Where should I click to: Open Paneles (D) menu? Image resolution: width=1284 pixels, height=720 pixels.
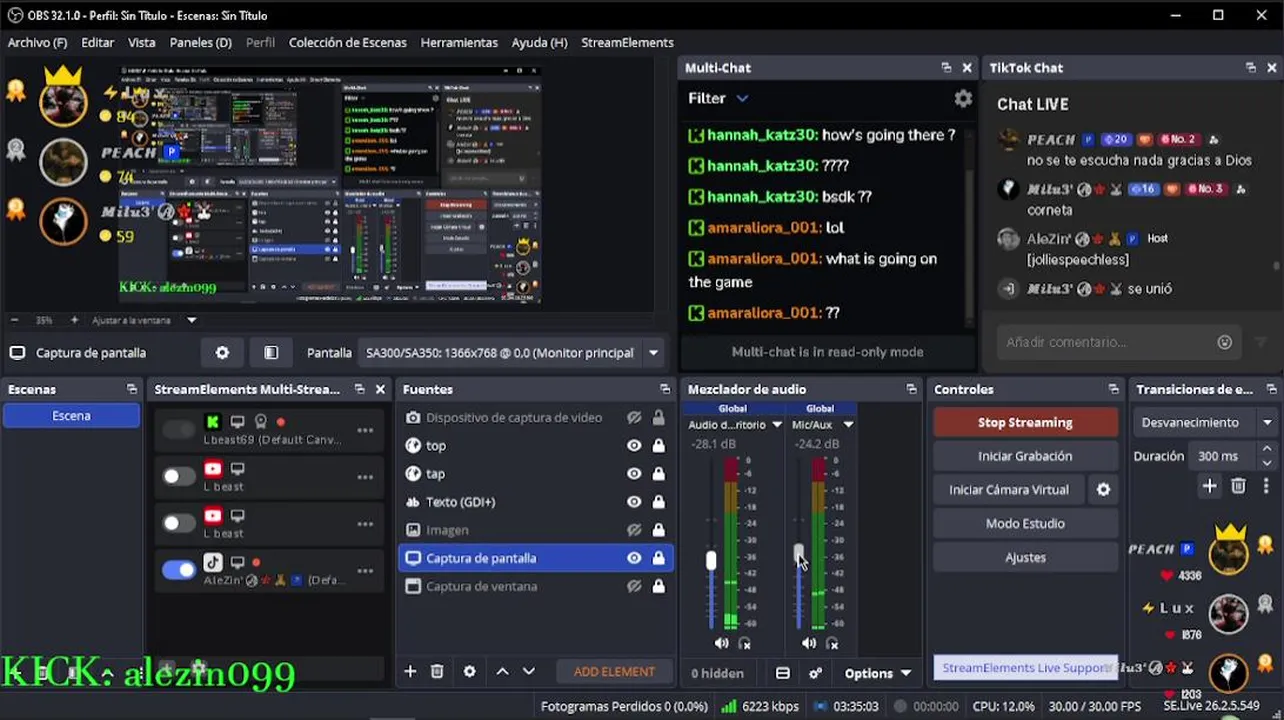[201, 43]
